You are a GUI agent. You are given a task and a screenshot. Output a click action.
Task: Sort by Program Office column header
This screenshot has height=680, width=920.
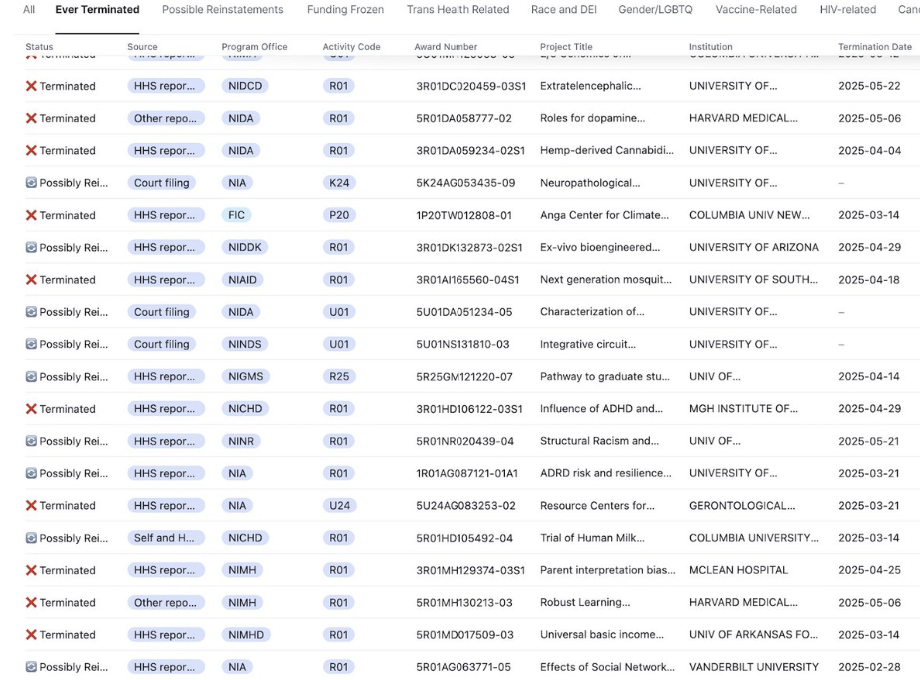[x=254, y=47]
